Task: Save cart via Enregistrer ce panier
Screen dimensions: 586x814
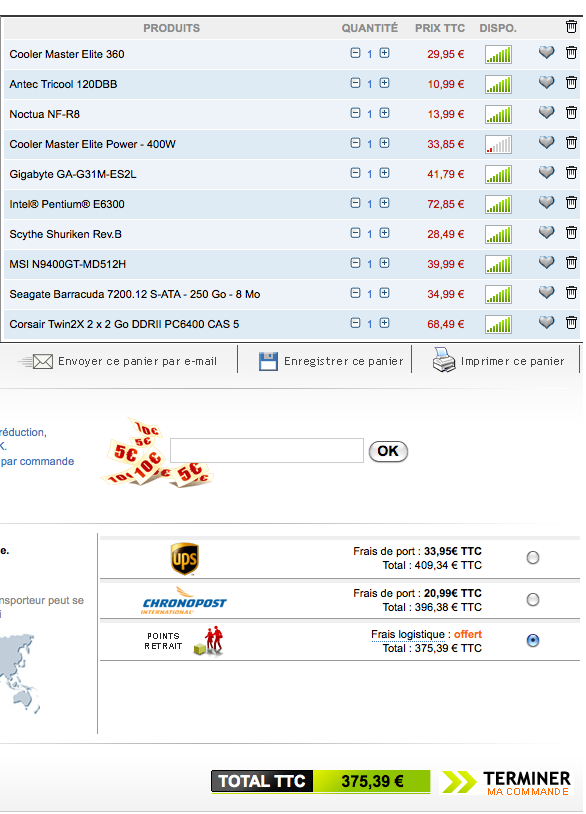Action: [331, 361]
